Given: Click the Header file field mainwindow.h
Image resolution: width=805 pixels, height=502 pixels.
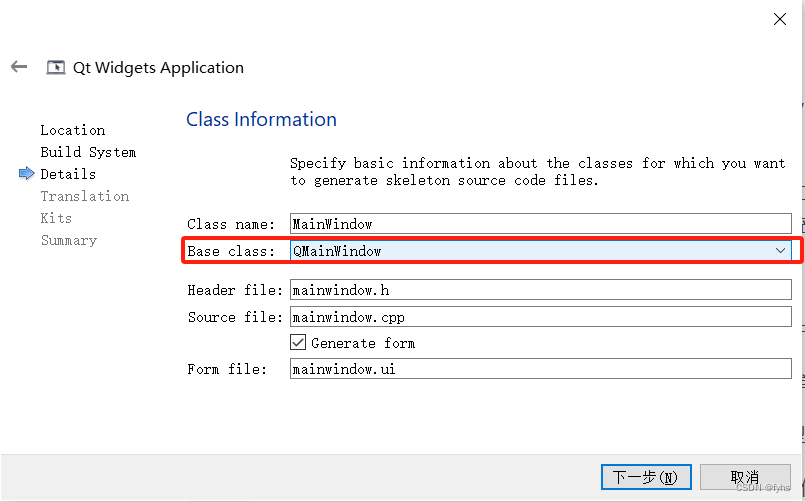Looking at the screenshot, I should [540, 289].
